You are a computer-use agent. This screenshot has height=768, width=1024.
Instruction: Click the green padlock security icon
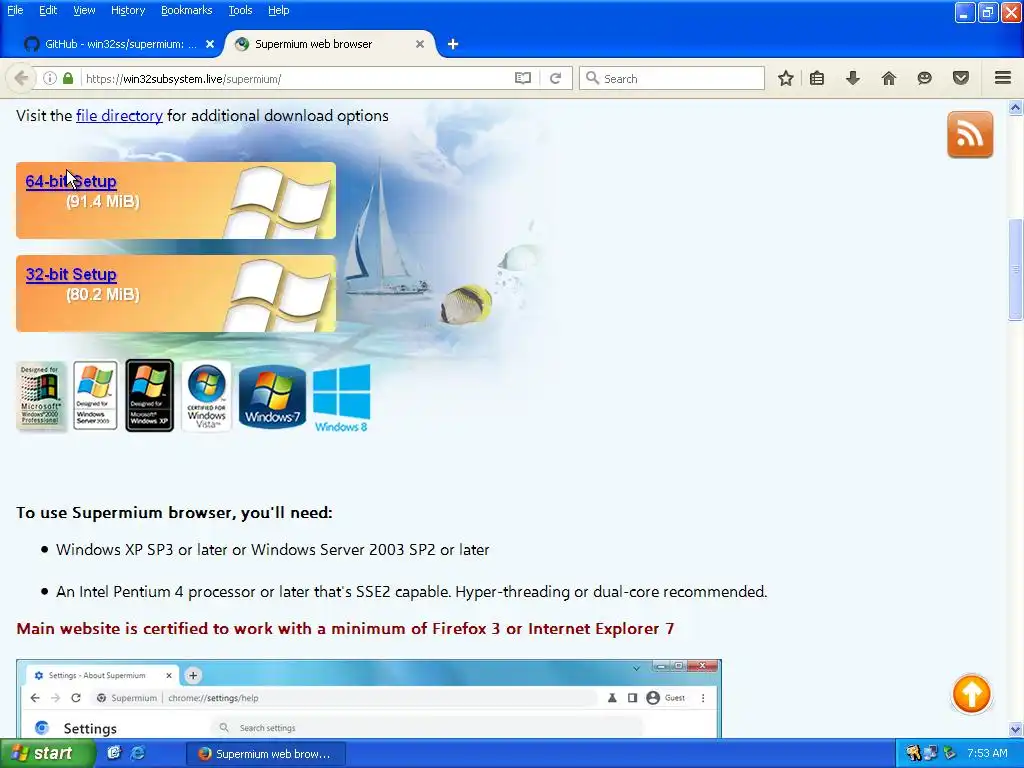[68, 78]
